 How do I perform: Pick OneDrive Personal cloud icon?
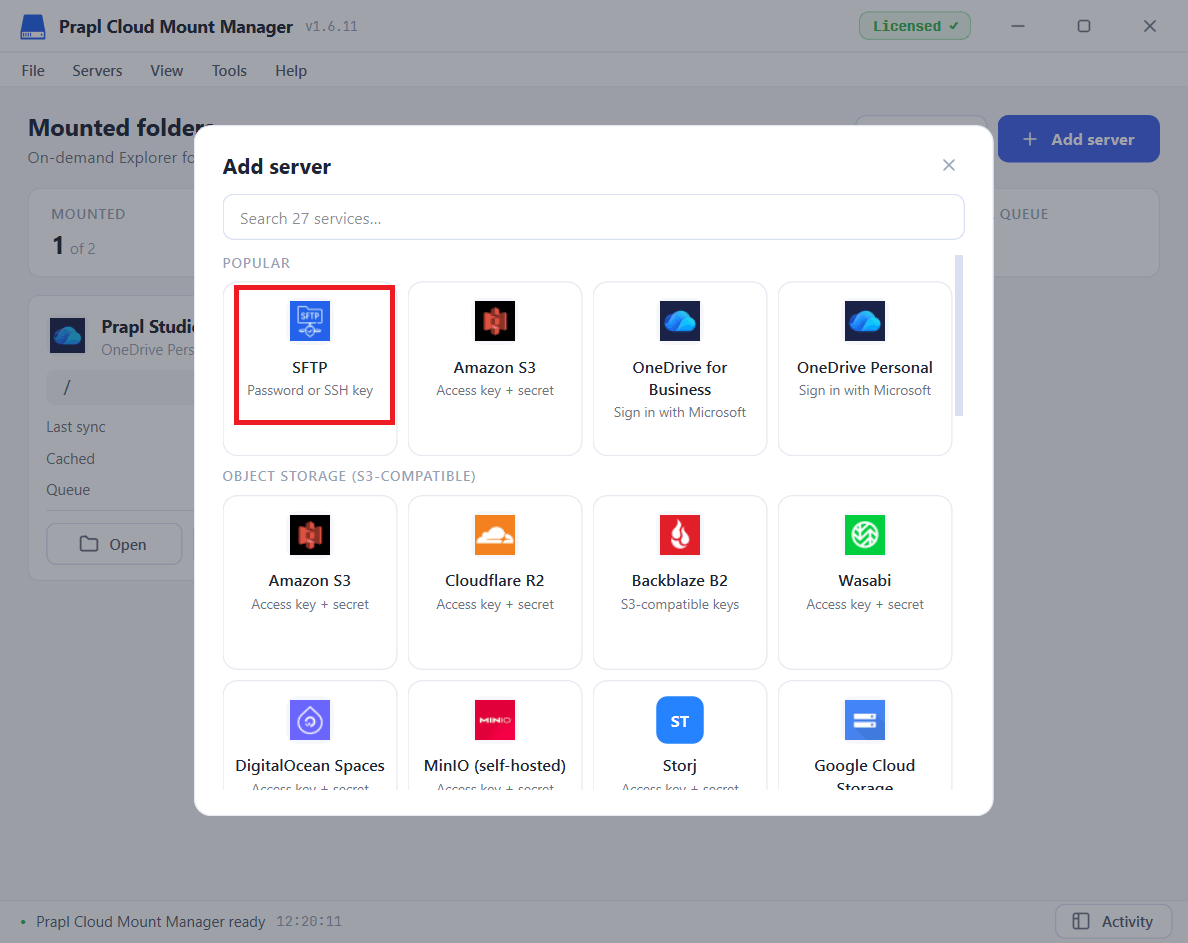[x=864, y=321]
